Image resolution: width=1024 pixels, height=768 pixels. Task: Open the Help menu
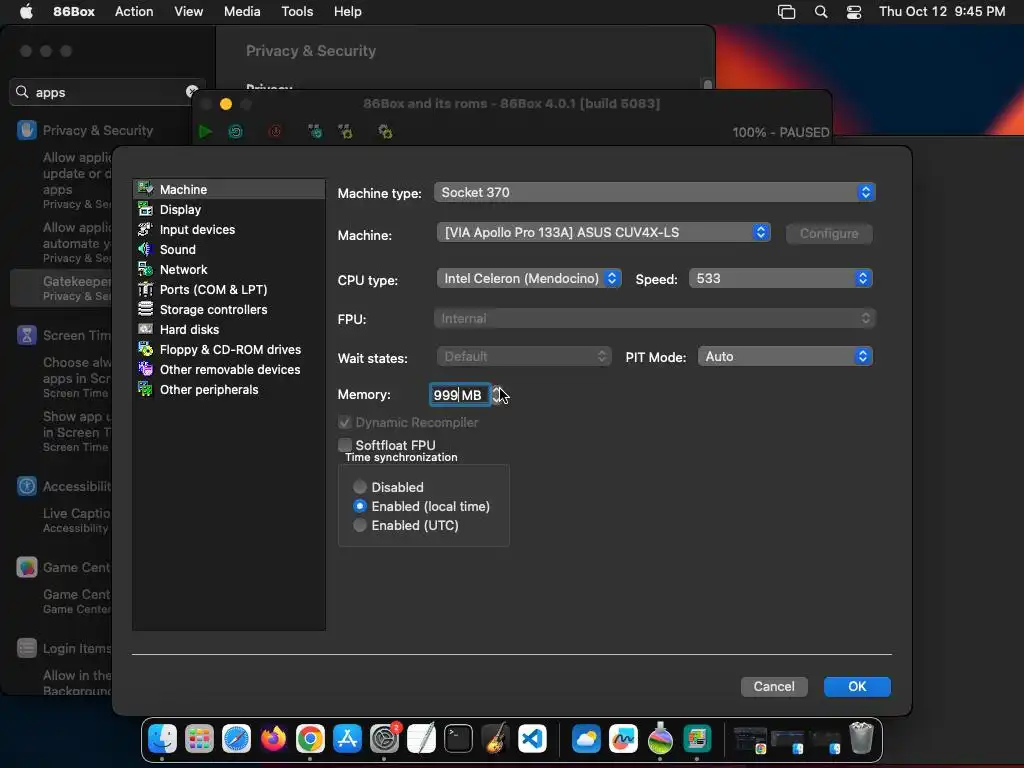tap(347, 11)
